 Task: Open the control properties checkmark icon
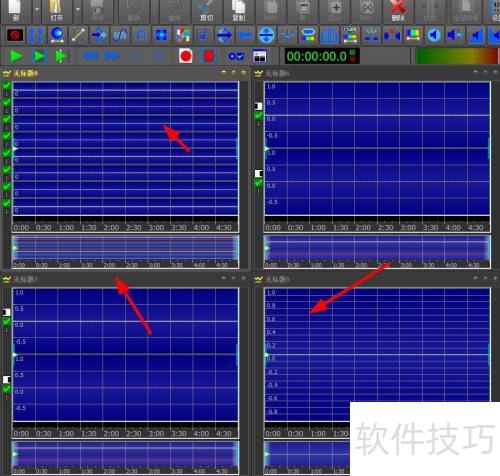coord(236,56)
